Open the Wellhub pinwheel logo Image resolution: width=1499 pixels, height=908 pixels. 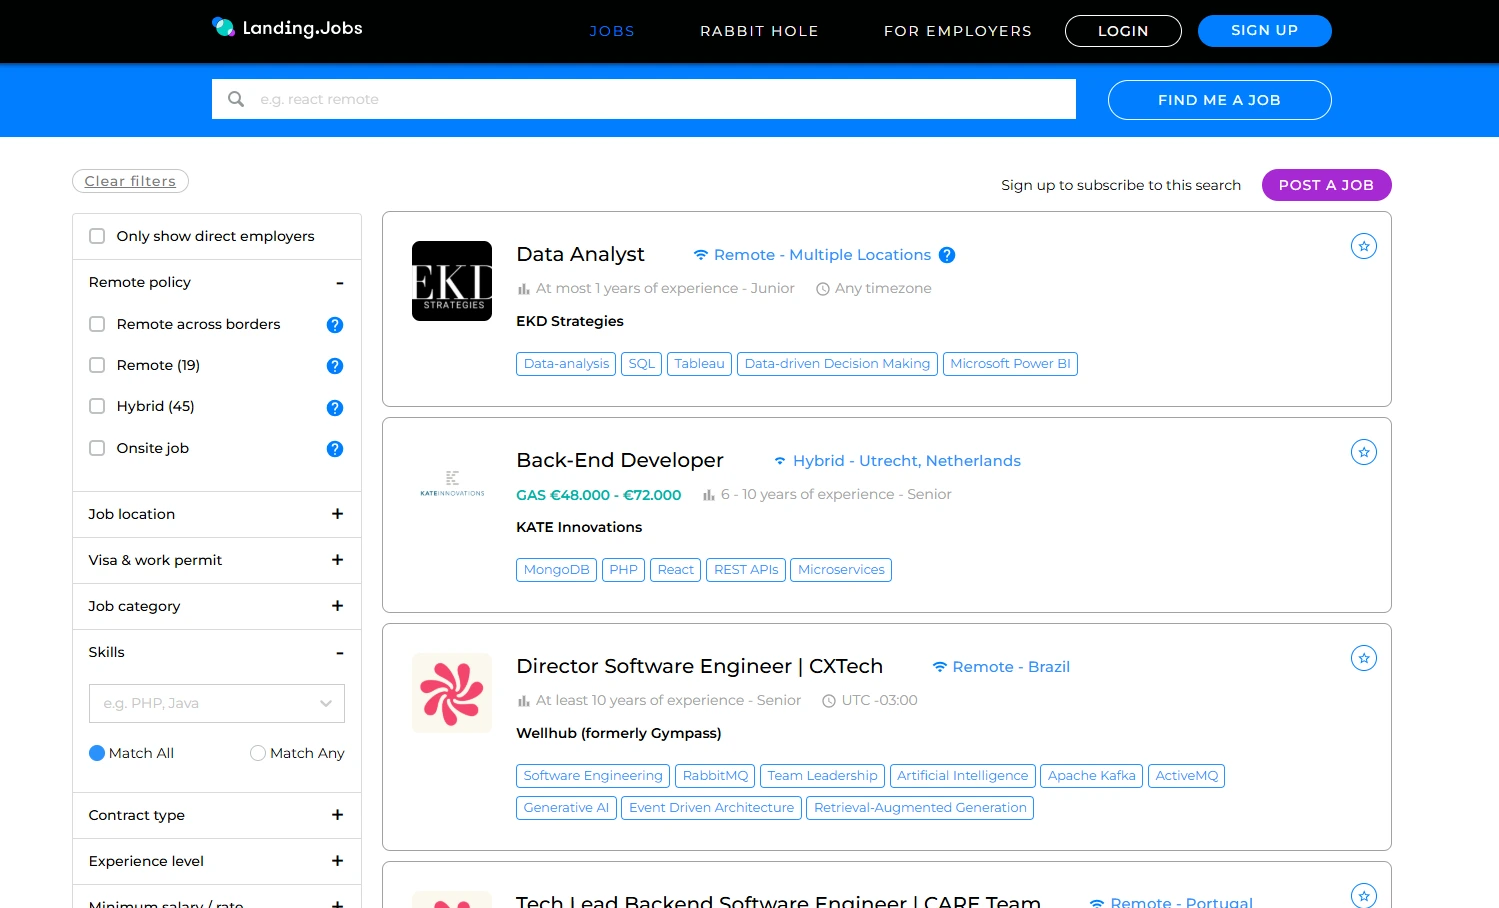(x=452, y=693)
